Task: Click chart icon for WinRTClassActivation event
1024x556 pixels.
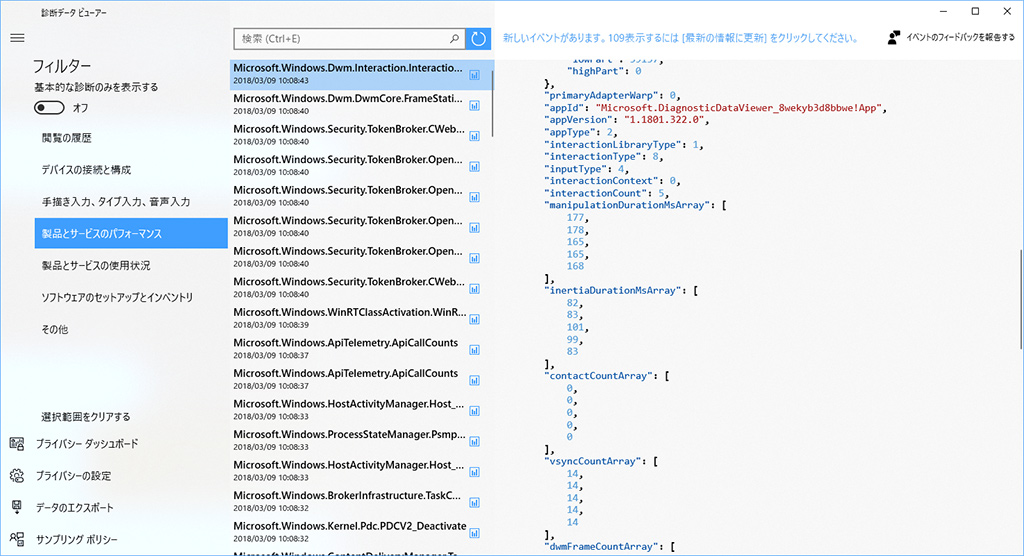Action: click(x=475, y=319)
